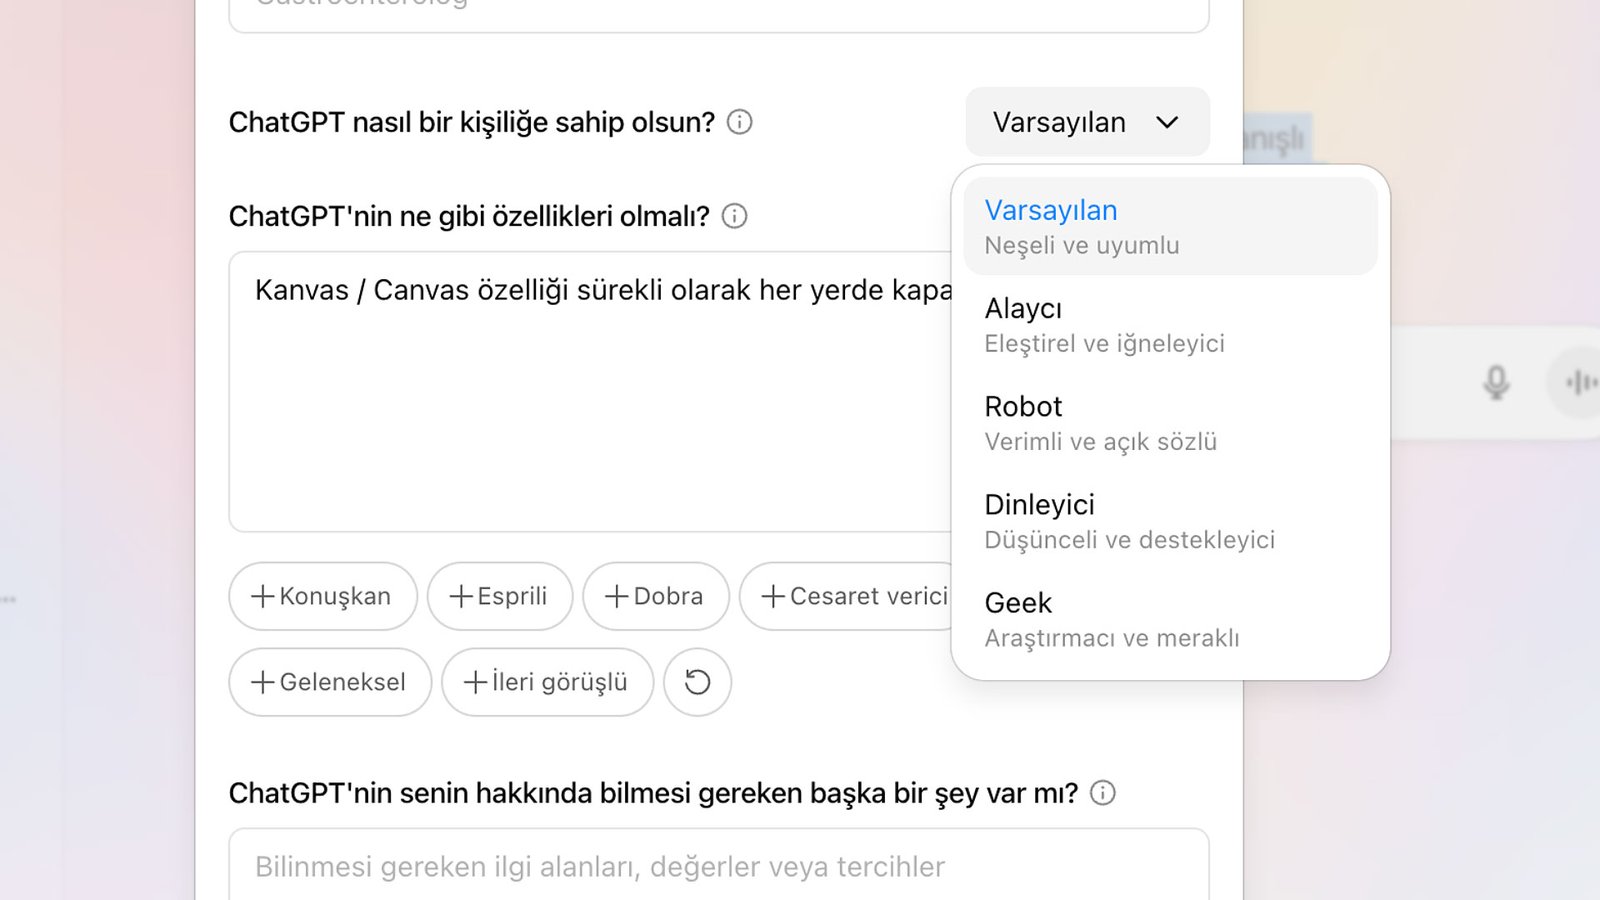Click info icon beside senin hakkında question
This screenshot has height=900, width=1600.
click(1102, 793)
